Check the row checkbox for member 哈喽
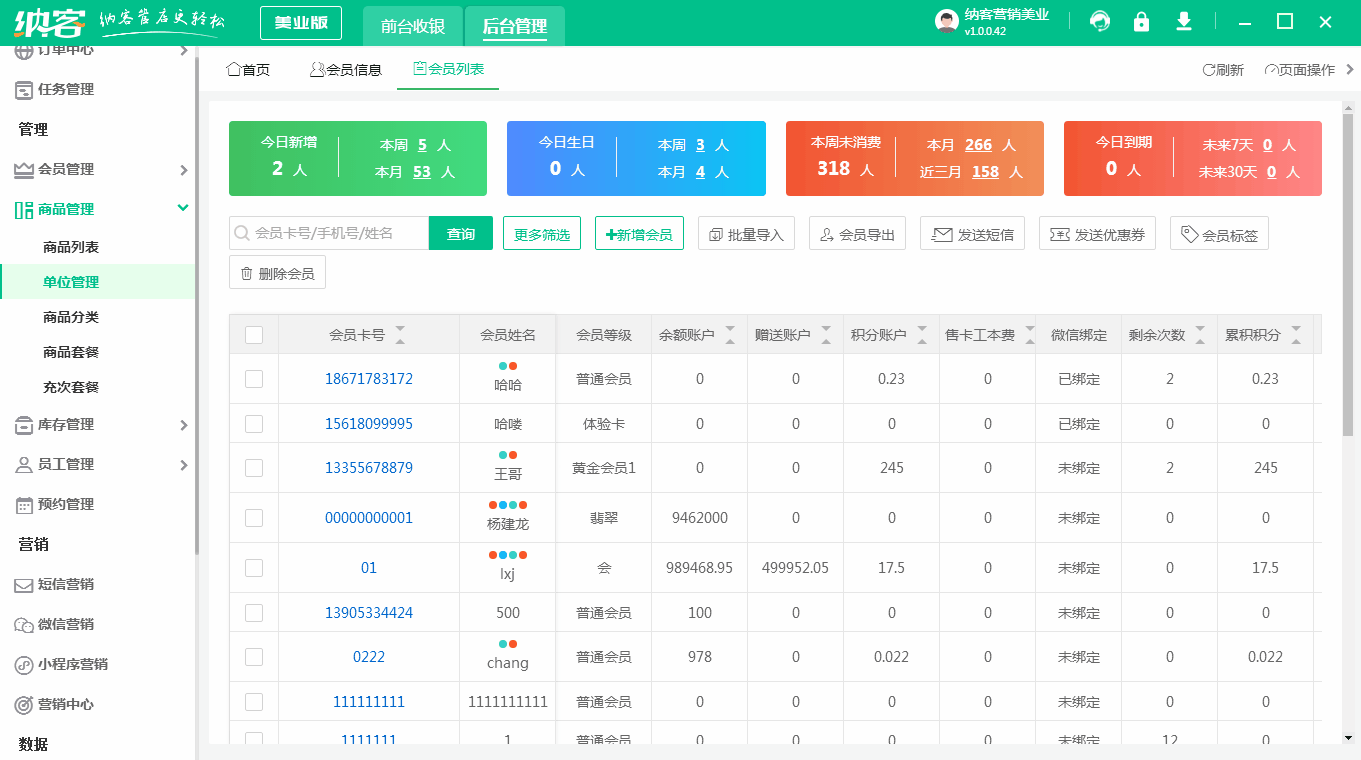1361x760 pixels. coord(253,423)
